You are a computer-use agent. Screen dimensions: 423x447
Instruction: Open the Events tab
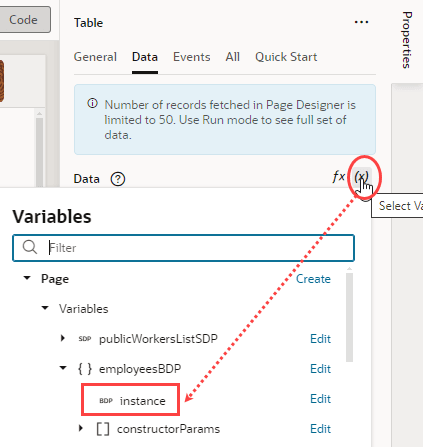coord(192,57)
